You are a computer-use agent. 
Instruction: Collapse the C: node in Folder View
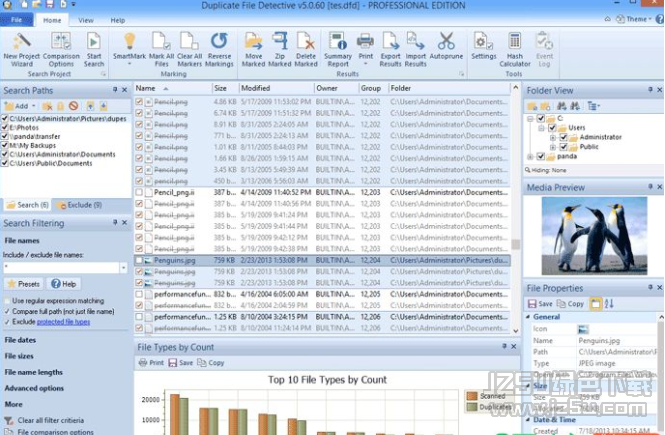pos(530,118)
